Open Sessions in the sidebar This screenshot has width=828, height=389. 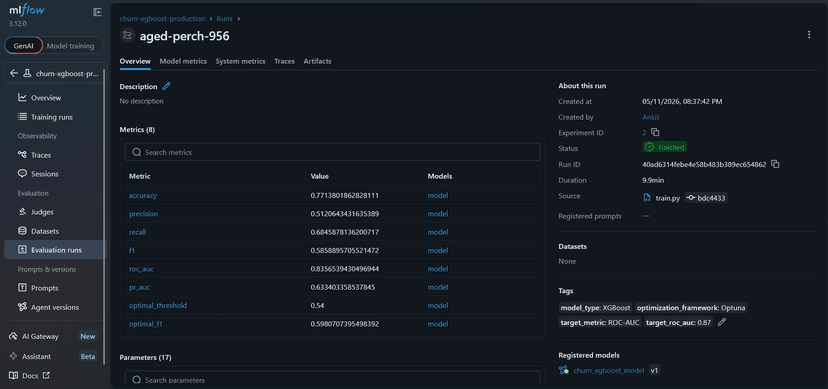click(55, 174)
